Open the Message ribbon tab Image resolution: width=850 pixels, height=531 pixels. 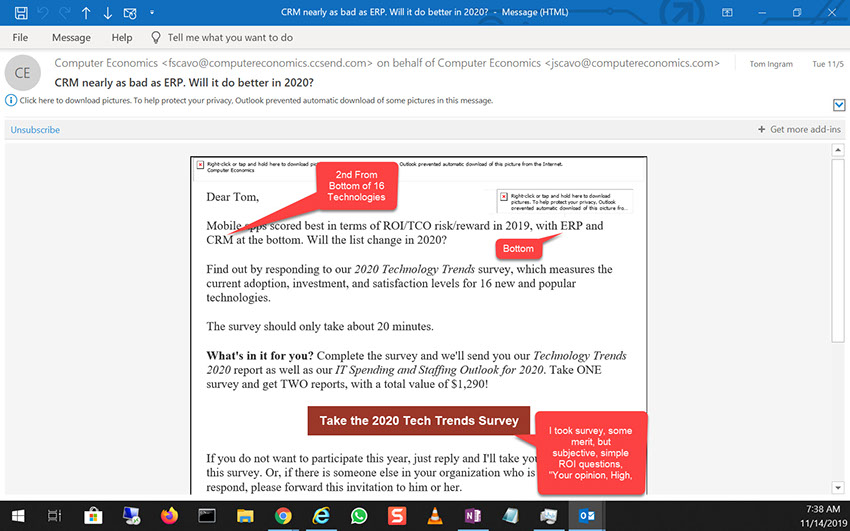pos(71,38)
